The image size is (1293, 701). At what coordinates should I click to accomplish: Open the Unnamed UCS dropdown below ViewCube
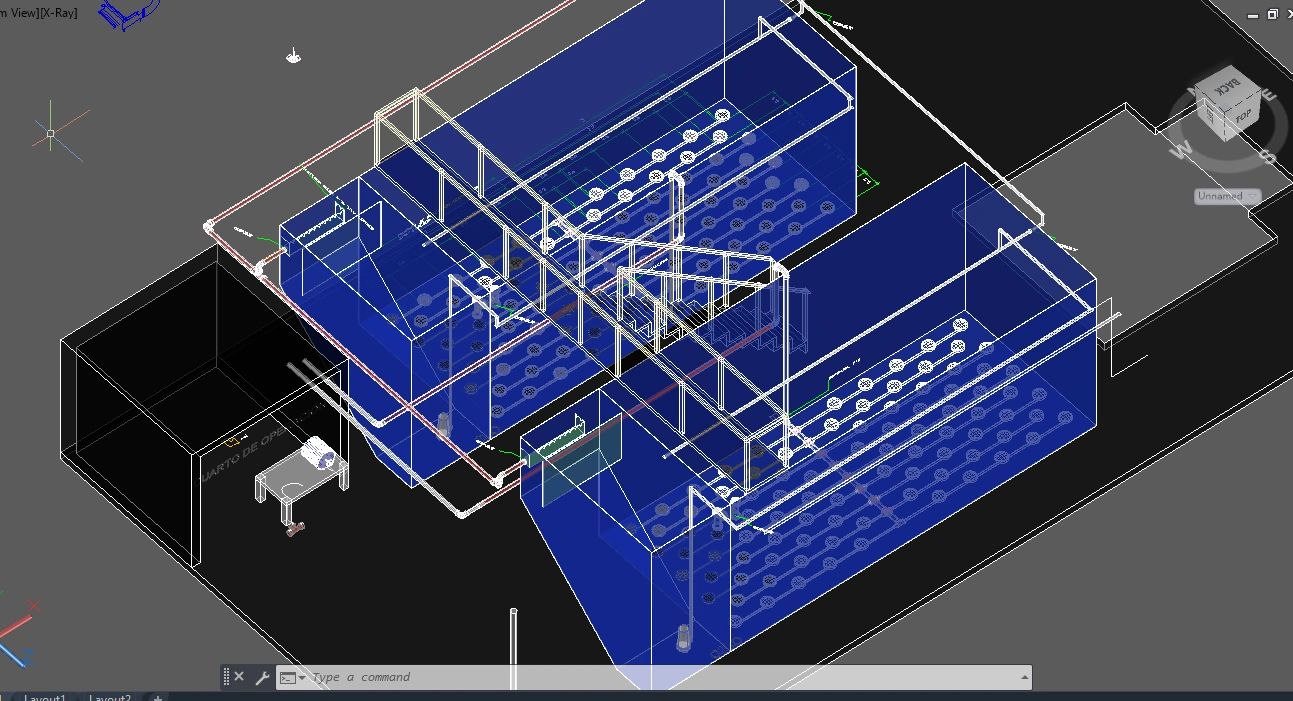pyautogui.click(x=1227, y=196)
